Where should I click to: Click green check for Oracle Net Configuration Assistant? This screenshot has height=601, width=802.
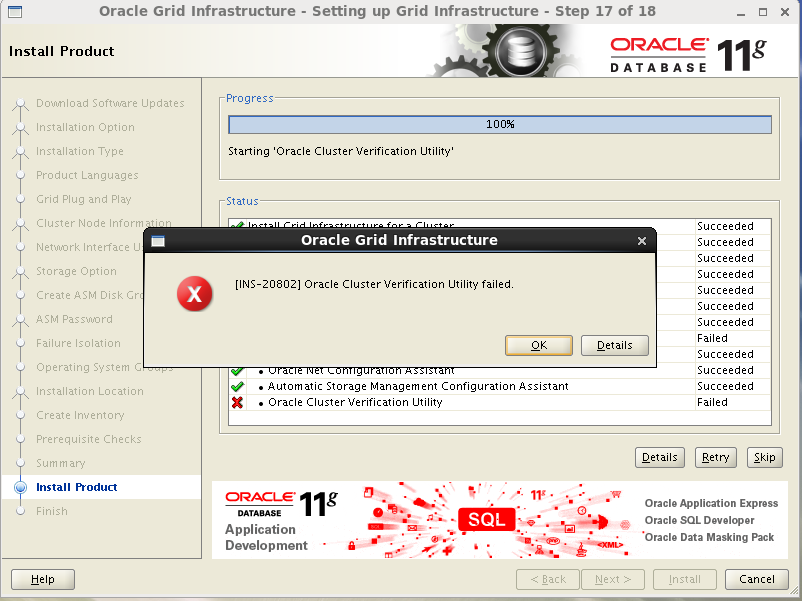tap(237, 370)
